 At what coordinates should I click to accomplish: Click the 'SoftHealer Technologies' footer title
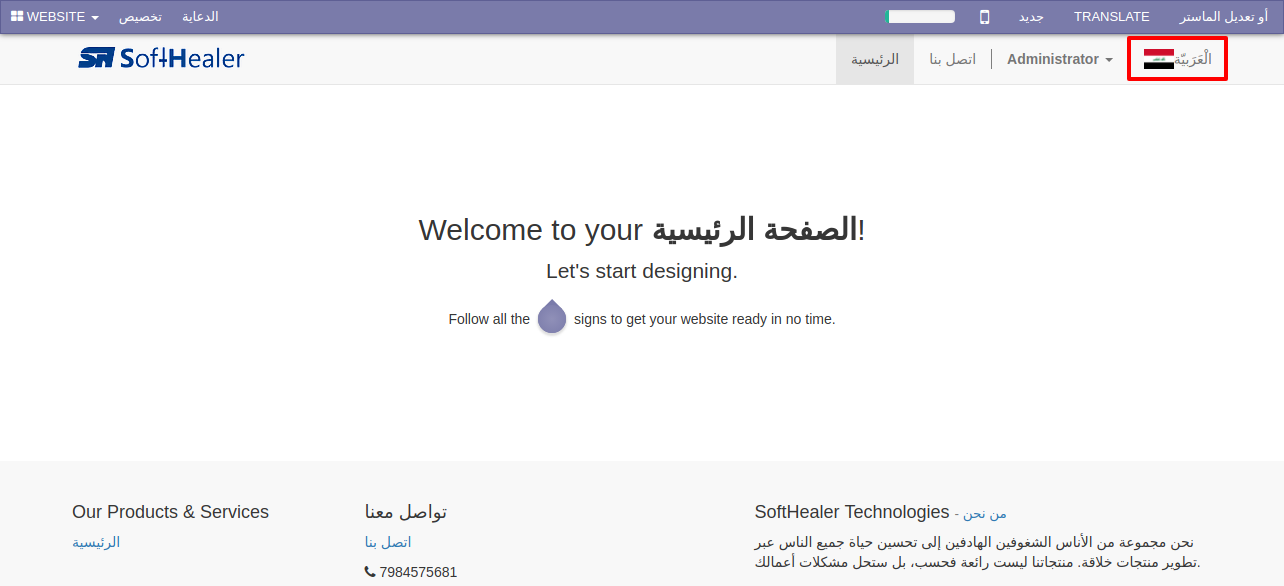click(x=852, y=512)
